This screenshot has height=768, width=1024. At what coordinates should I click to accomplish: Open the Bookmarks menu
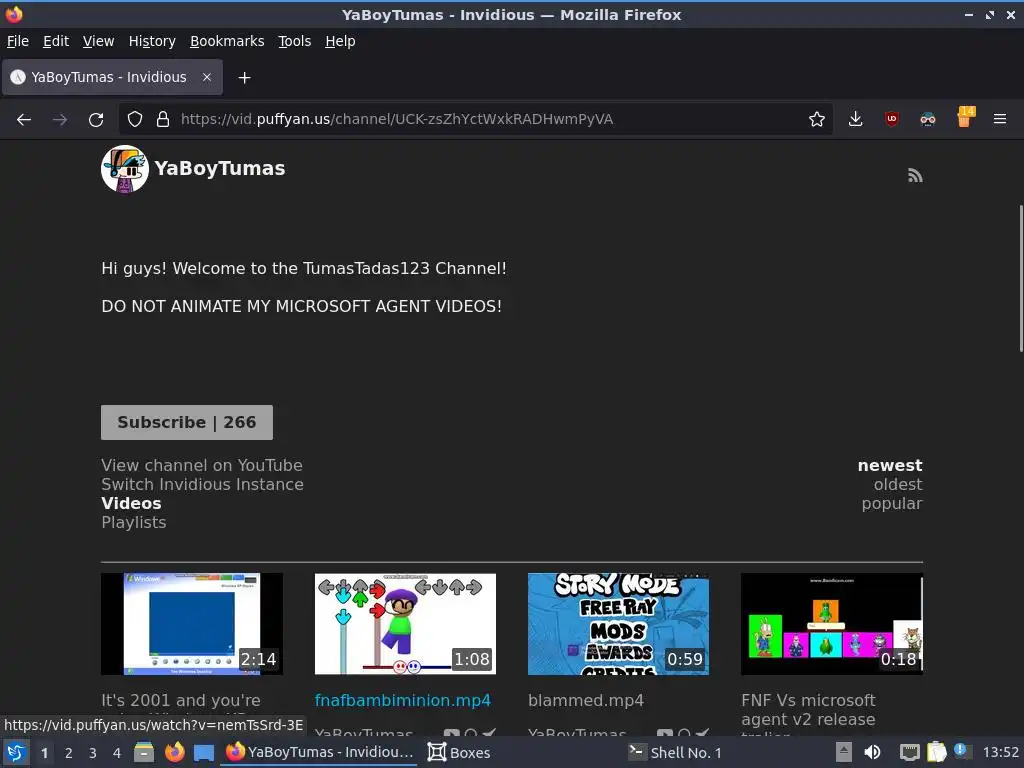[227, 41]
